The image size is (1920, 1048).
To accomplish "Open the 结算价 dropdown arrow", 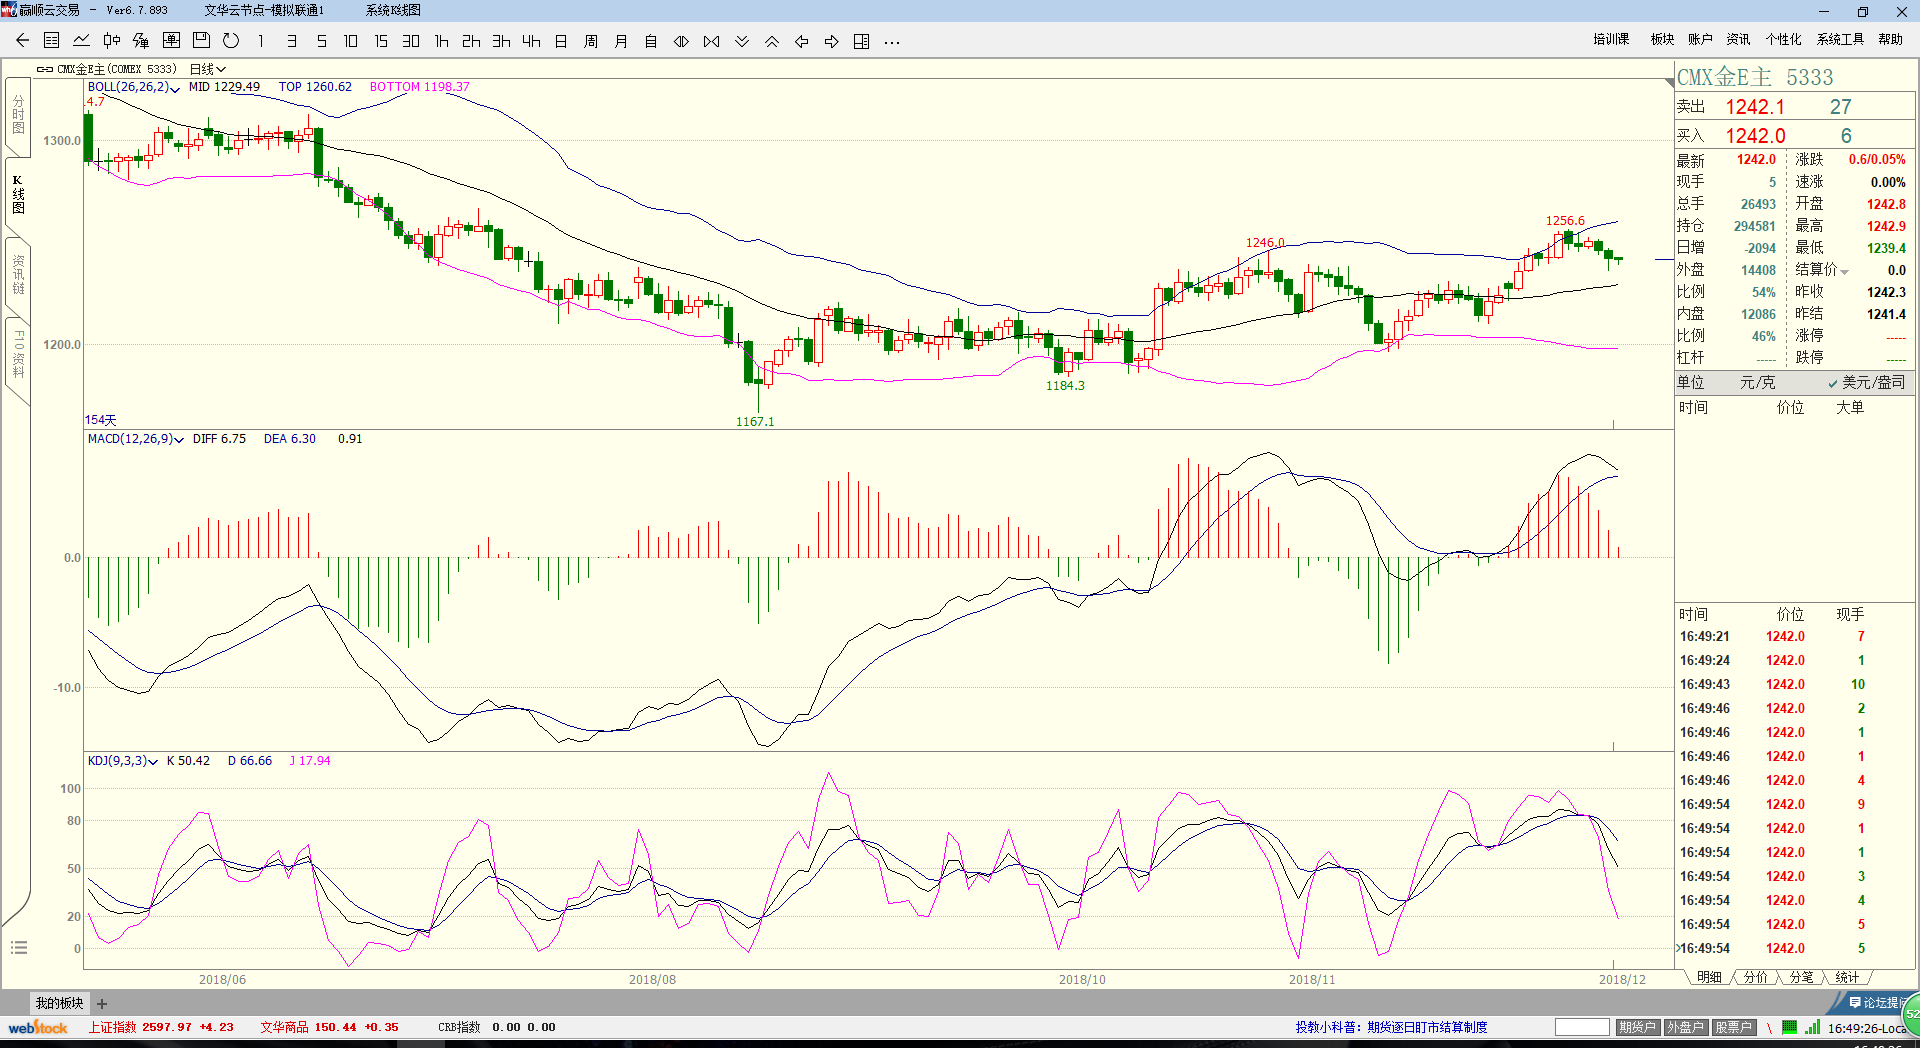I will (x=1844, y=272).
